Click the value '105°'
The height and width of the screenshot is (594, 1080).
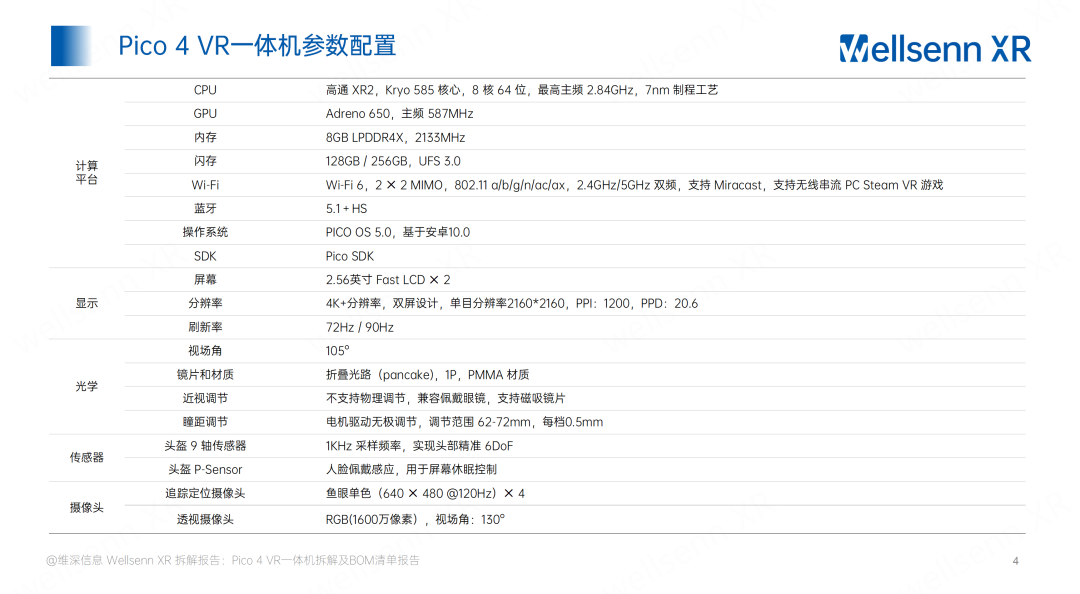[338, 351]
